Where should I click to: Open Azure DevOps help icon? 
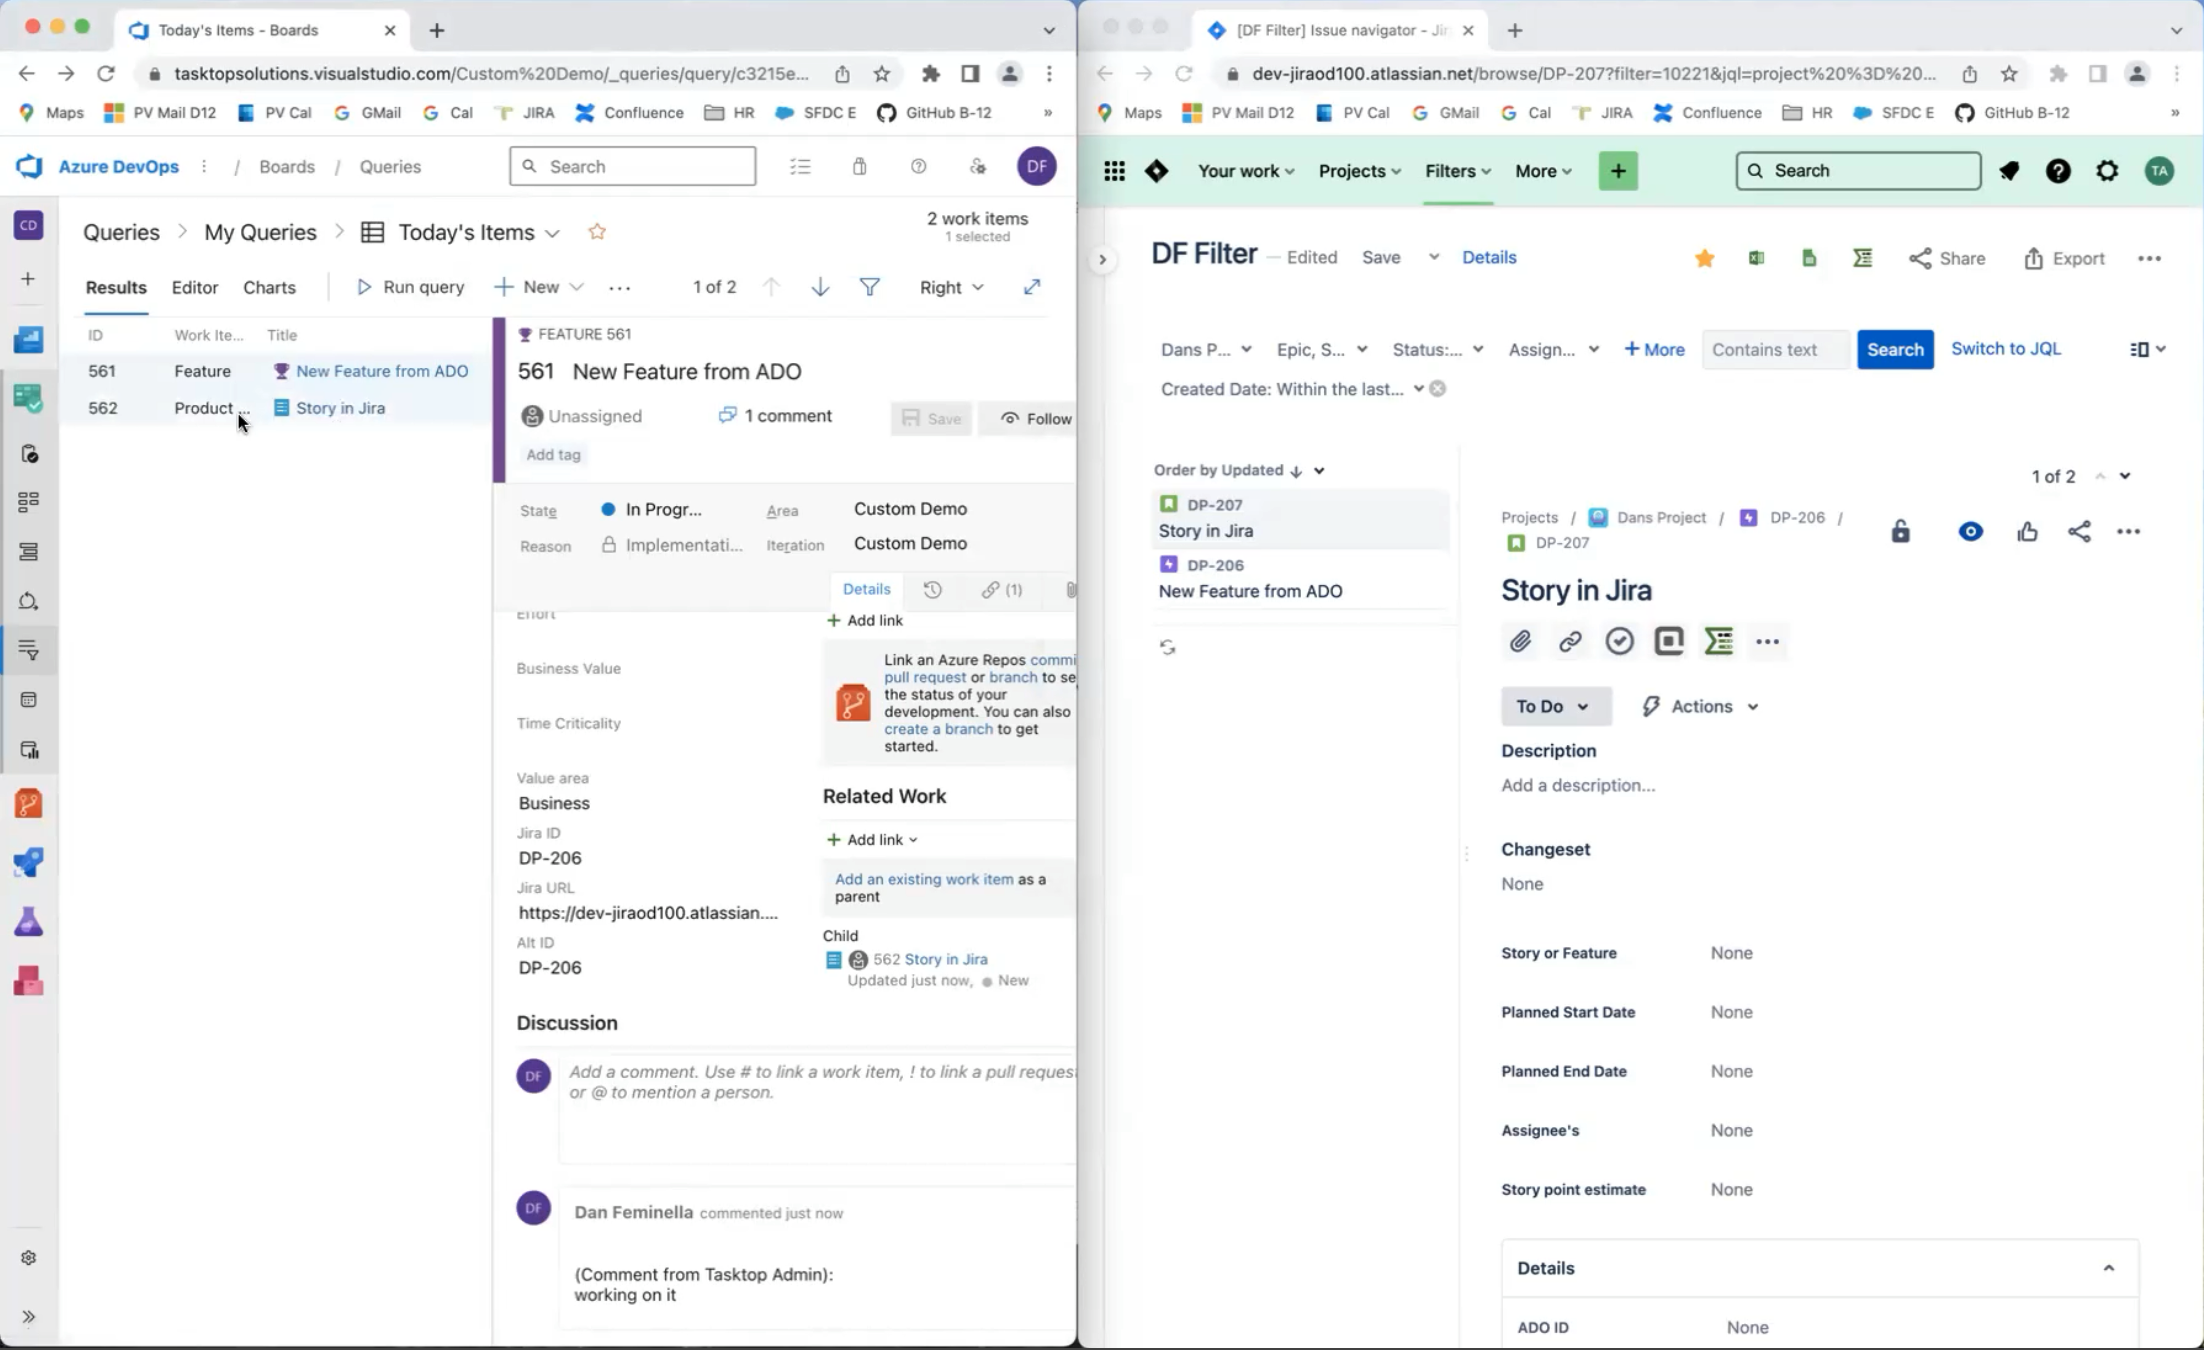(x=918, y=167)
